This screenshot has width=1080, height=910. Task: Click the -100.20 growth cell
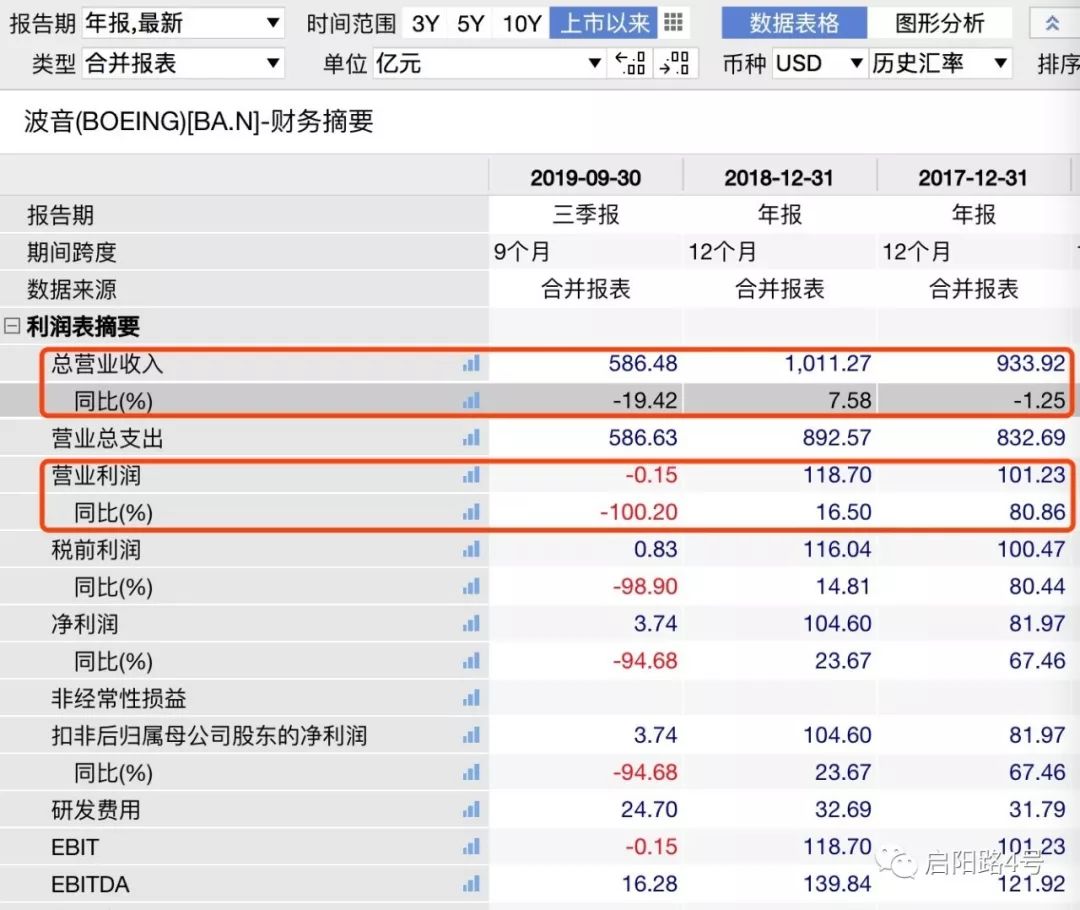coord(639,513)
